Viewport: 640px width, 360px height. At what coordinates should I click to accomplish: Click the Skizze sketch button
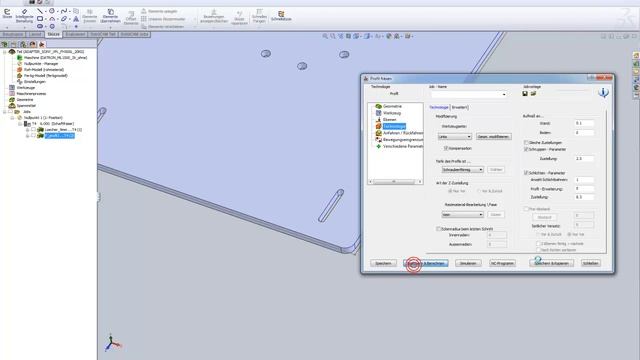click(7, 14)
